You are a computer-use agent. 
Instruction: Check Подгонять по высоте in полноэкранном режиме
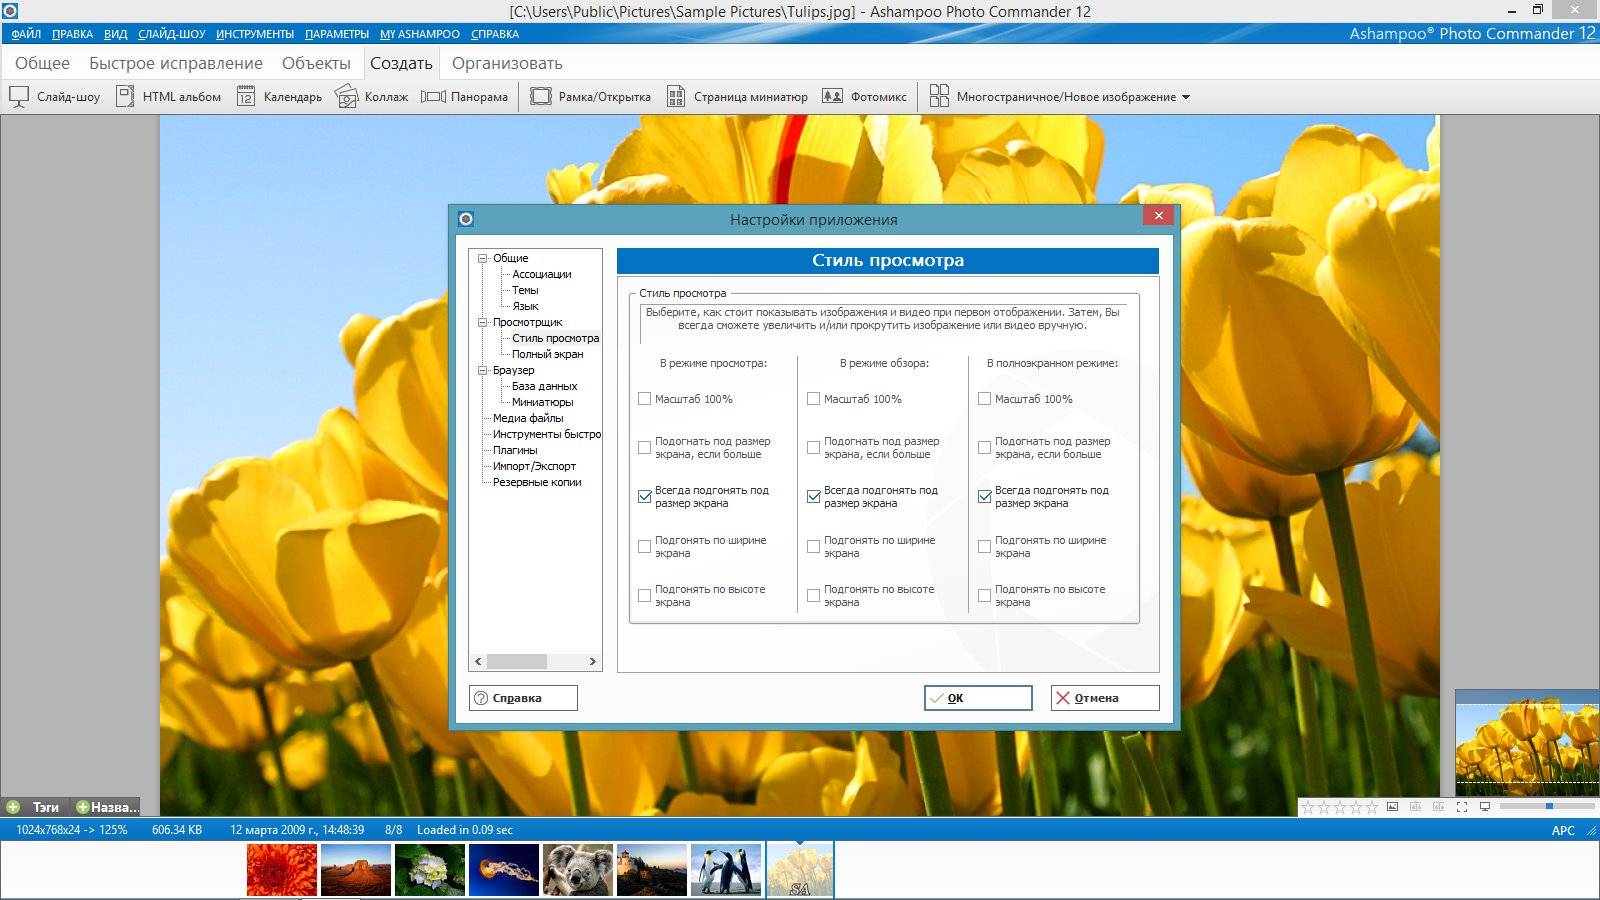985,596
